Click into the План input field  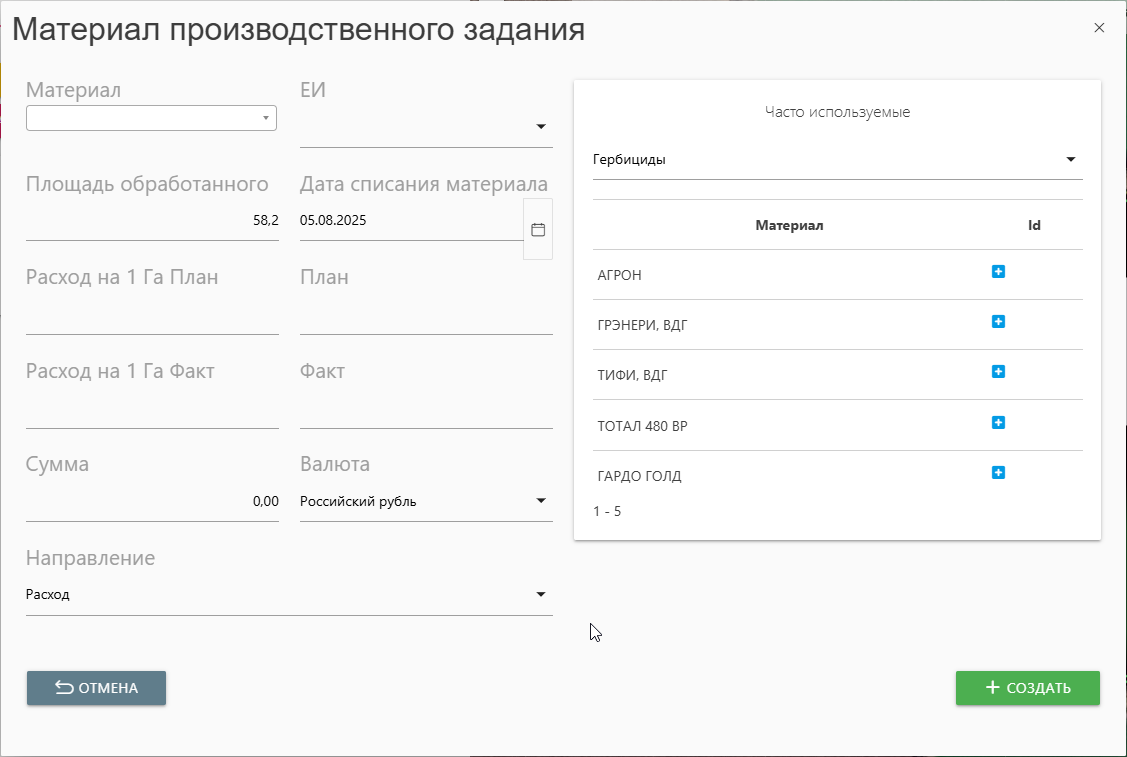click(426, 315)
